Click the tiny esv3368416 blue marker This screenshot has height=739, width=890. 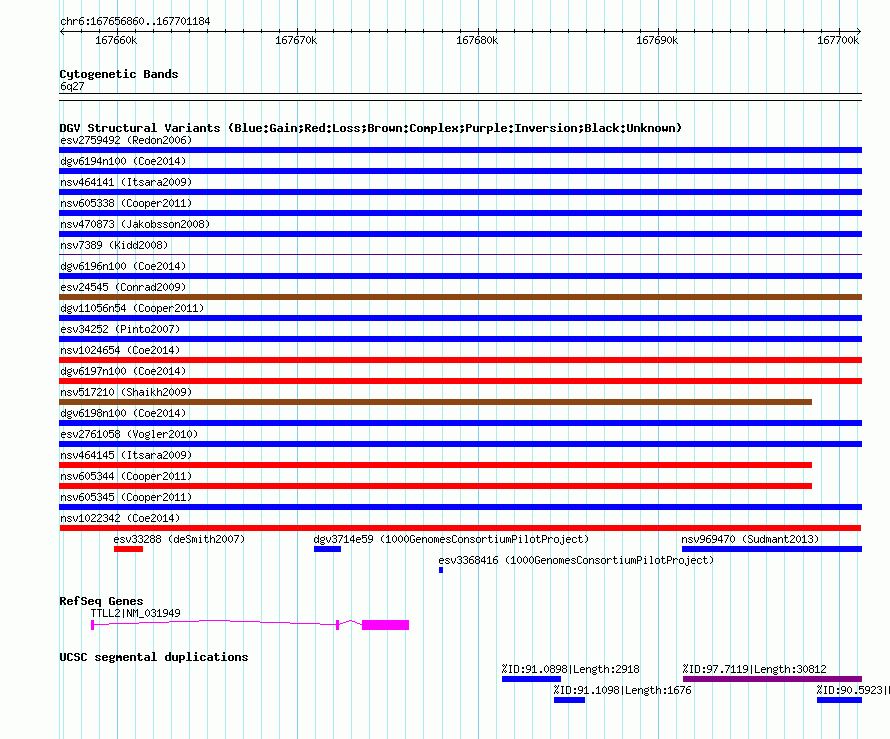tap(440, 570)
